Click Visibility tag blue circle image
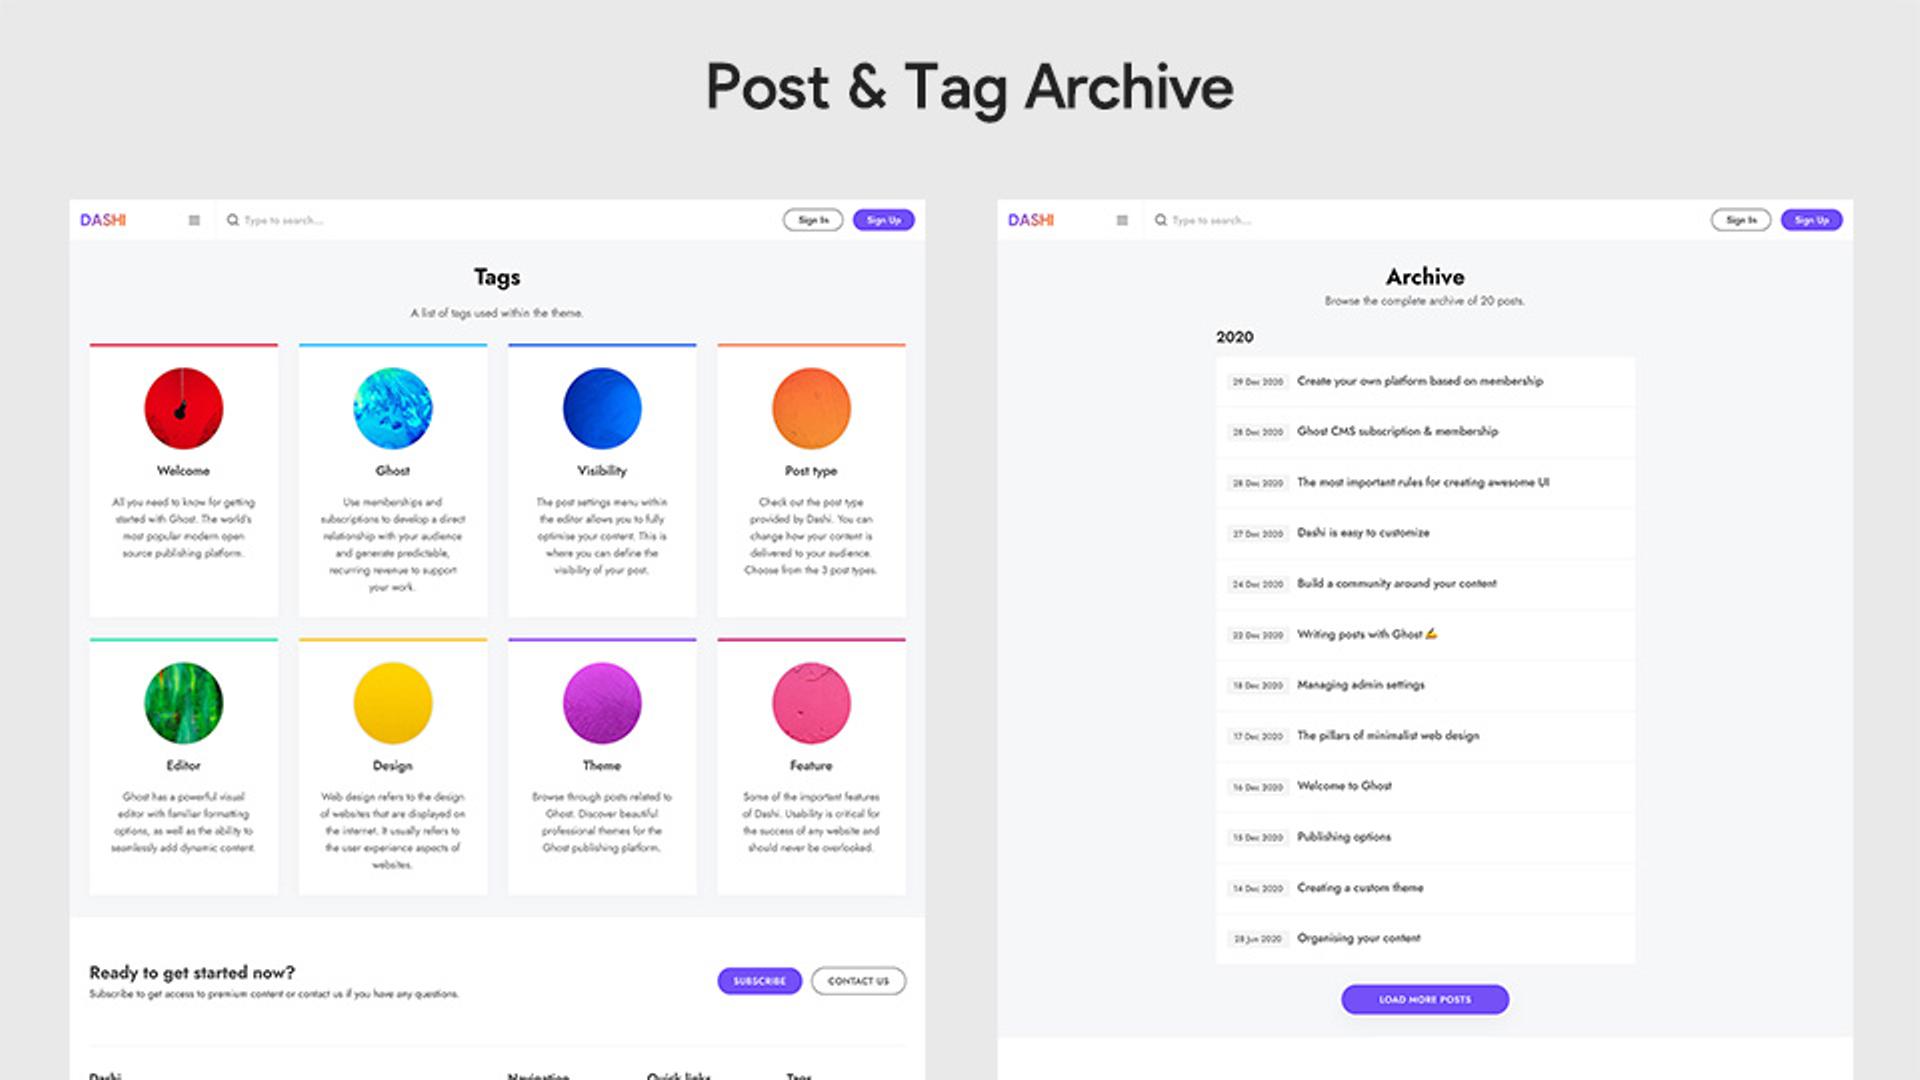 pyautogui.click(x=601, y=407)
